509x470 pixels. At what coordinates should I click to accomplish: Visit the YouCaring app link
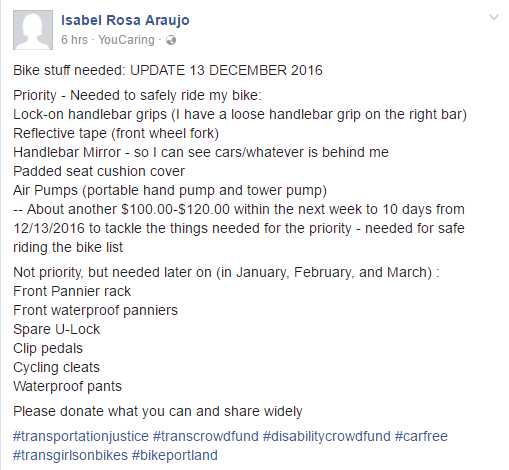pyautogui.click(x=126, y=40)
